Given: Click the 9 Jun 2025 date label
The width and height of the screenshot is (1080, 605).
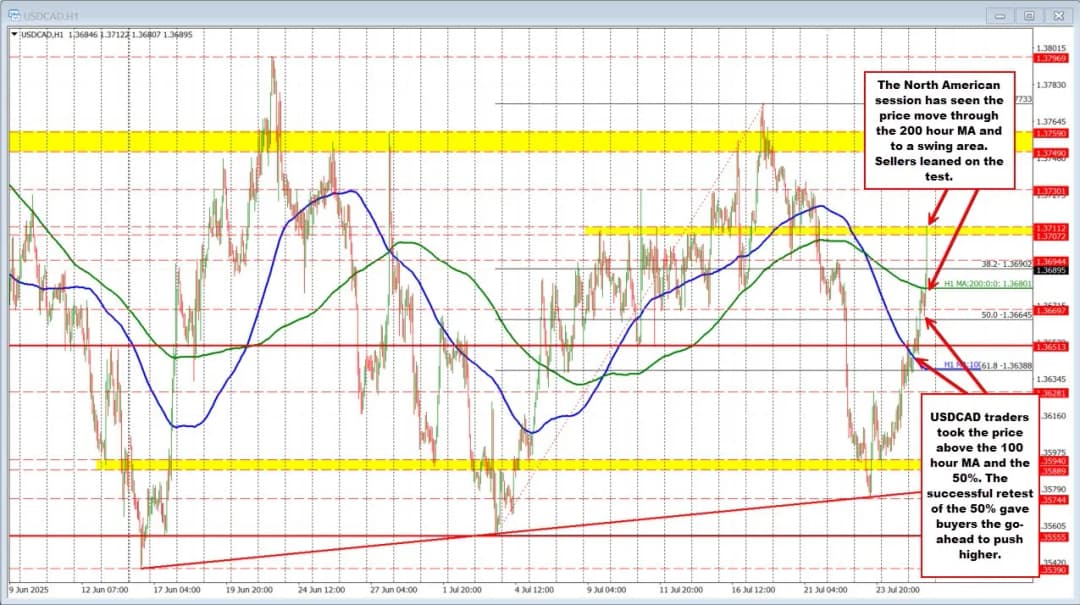Looking at the screenshot, I should (31, 589).
